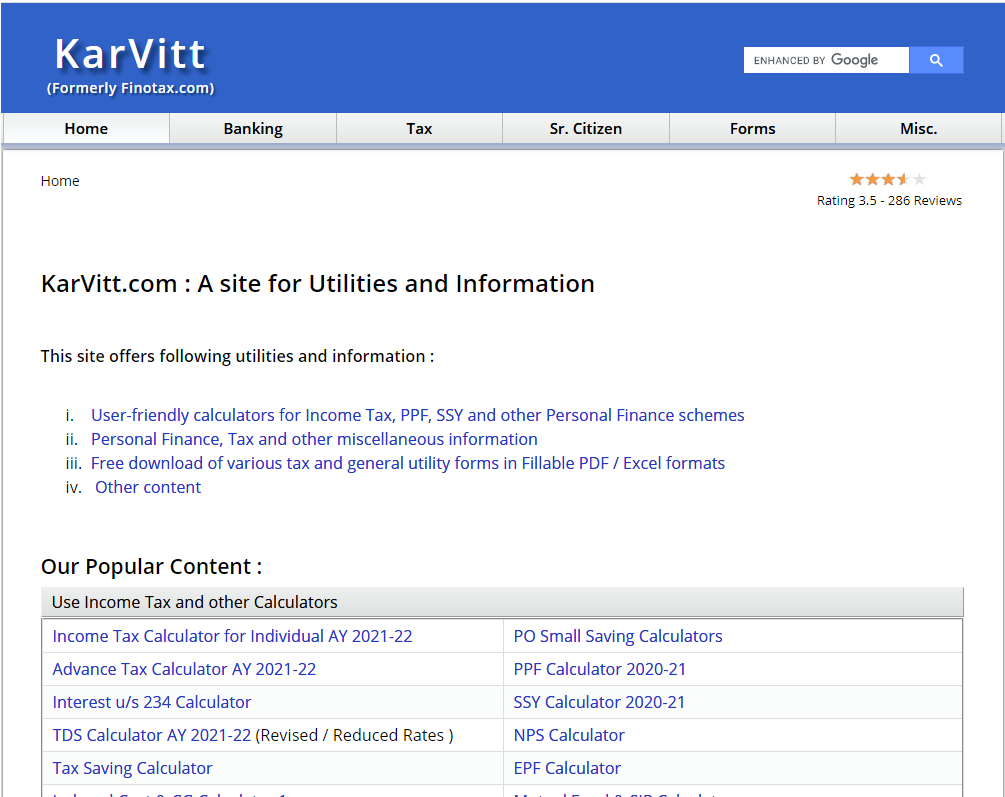This screenshot has height=797, width=1005.
Task: Open NPS Calculator link
Action: pyautogui.click(x=569, y=735)
